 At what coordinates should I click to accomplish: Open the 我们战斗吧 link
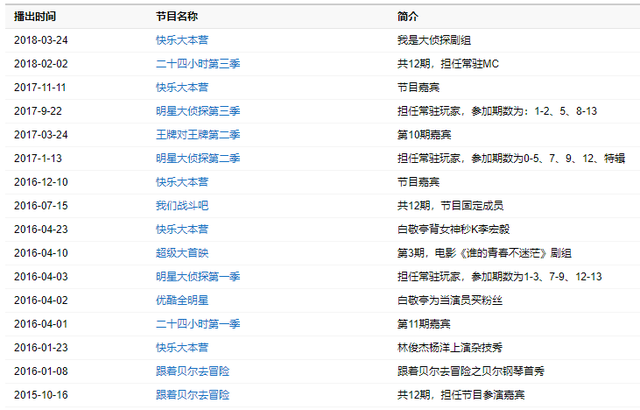[x=182, y=206]
